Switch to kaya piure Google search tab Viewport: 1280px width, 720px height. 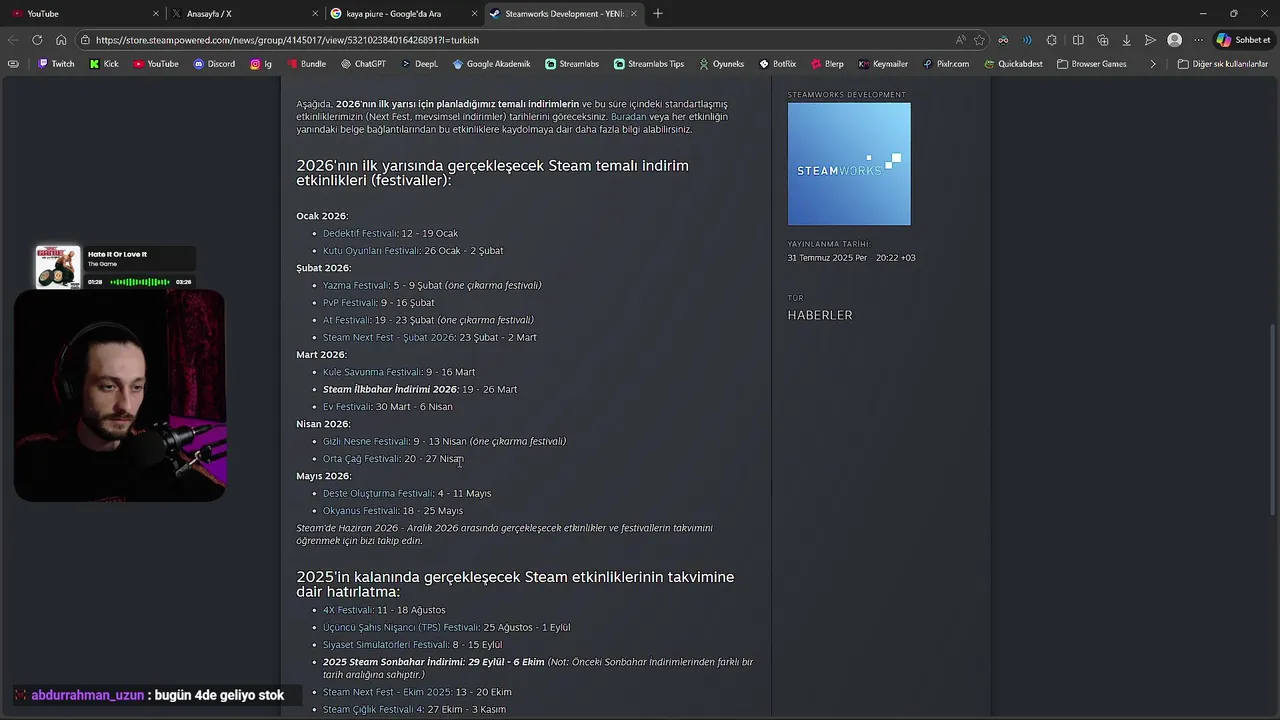[403, 14]
